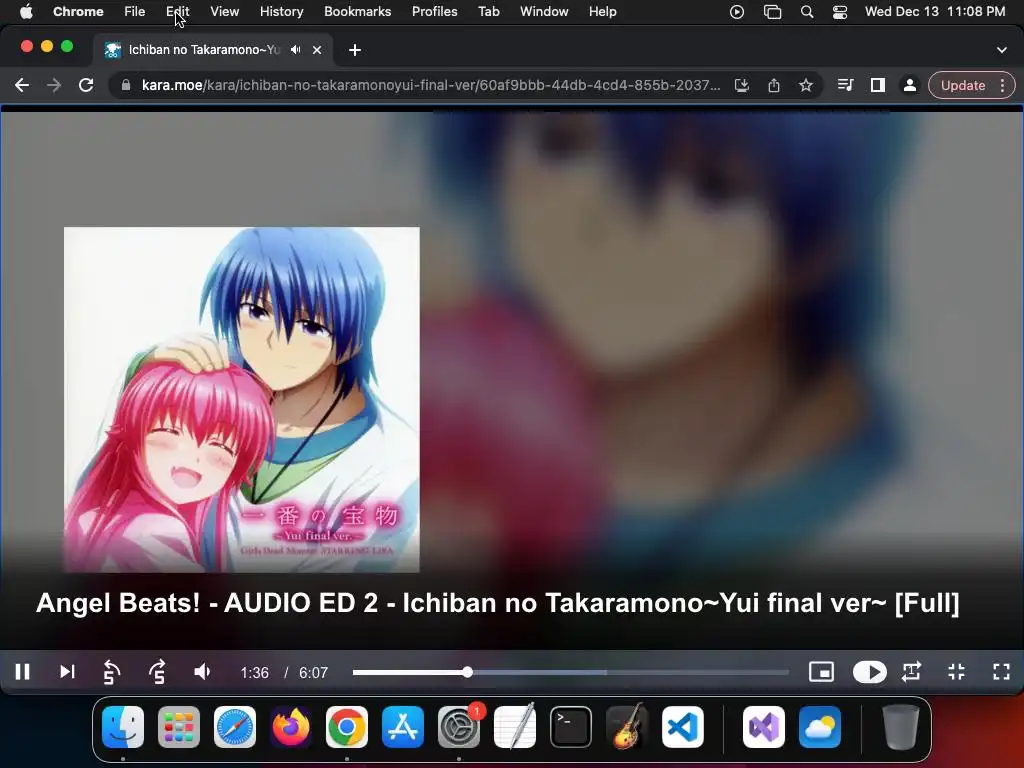Open Spotlight search
The width and height of the screenshot is (1024, 768).
[807, 12]
